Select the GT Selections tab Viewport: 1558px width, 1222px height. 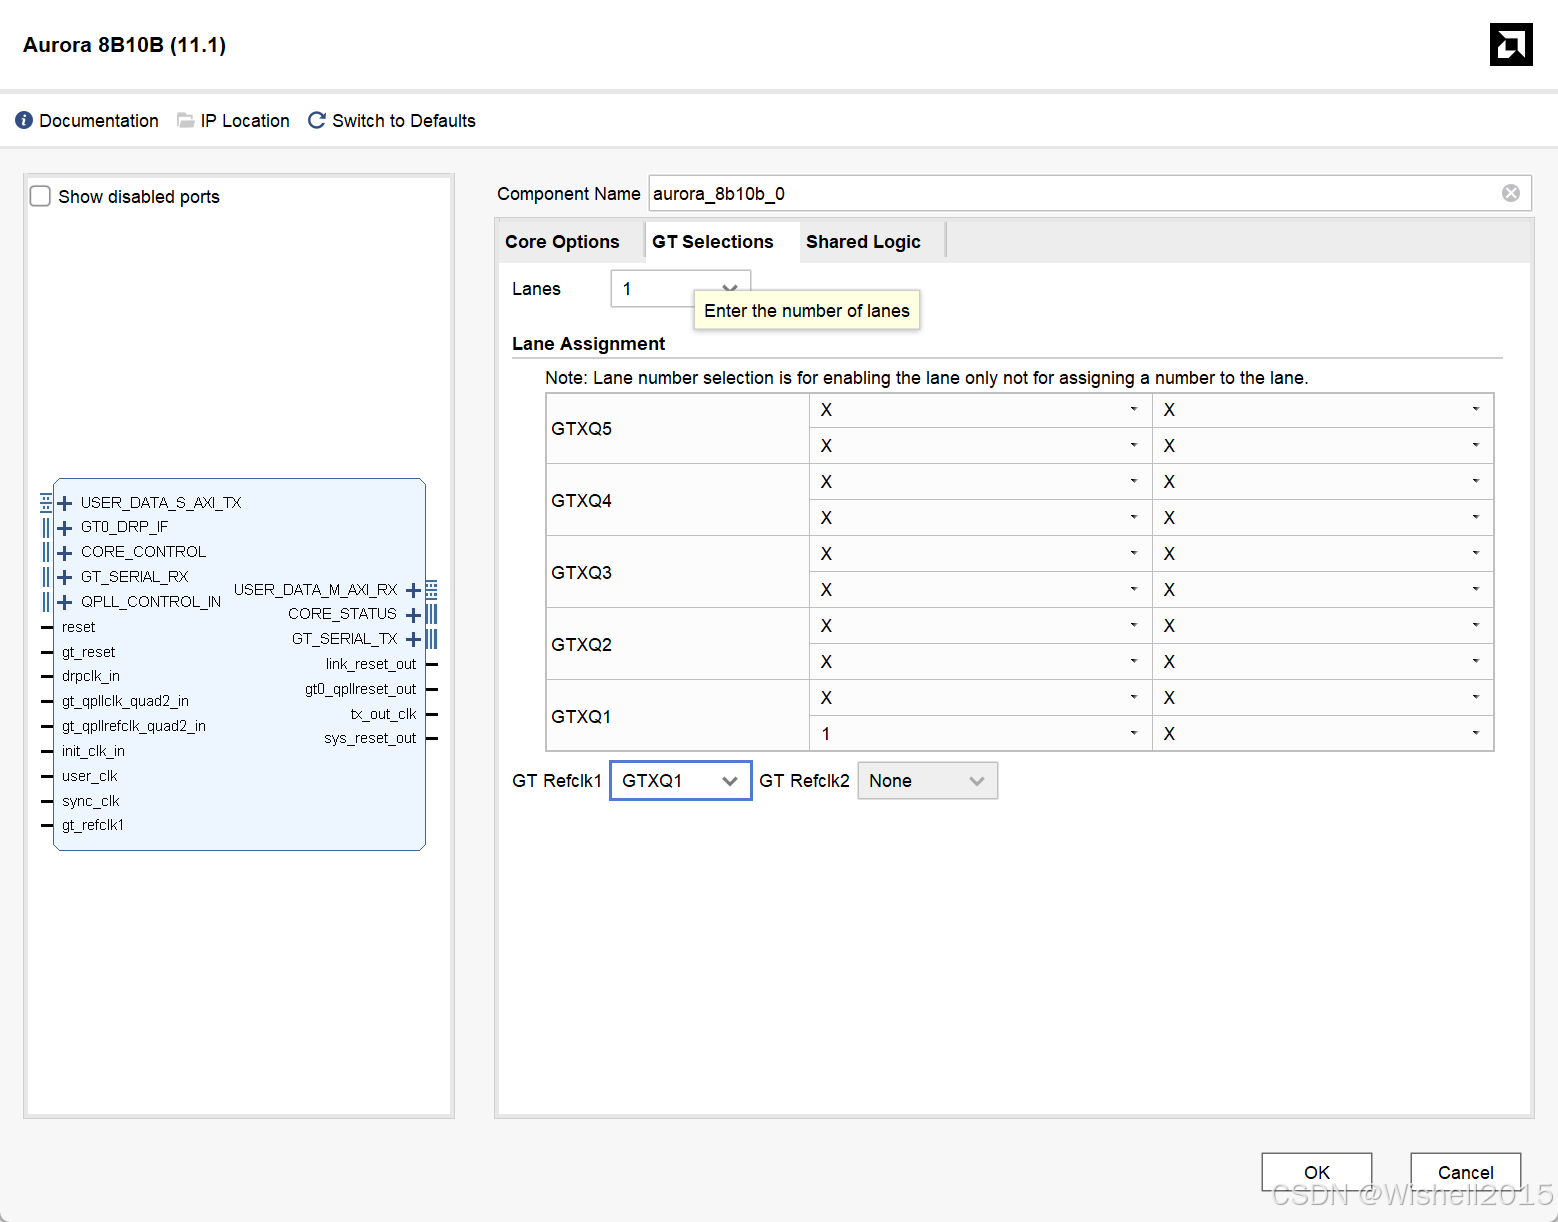(x=713, y=242)
